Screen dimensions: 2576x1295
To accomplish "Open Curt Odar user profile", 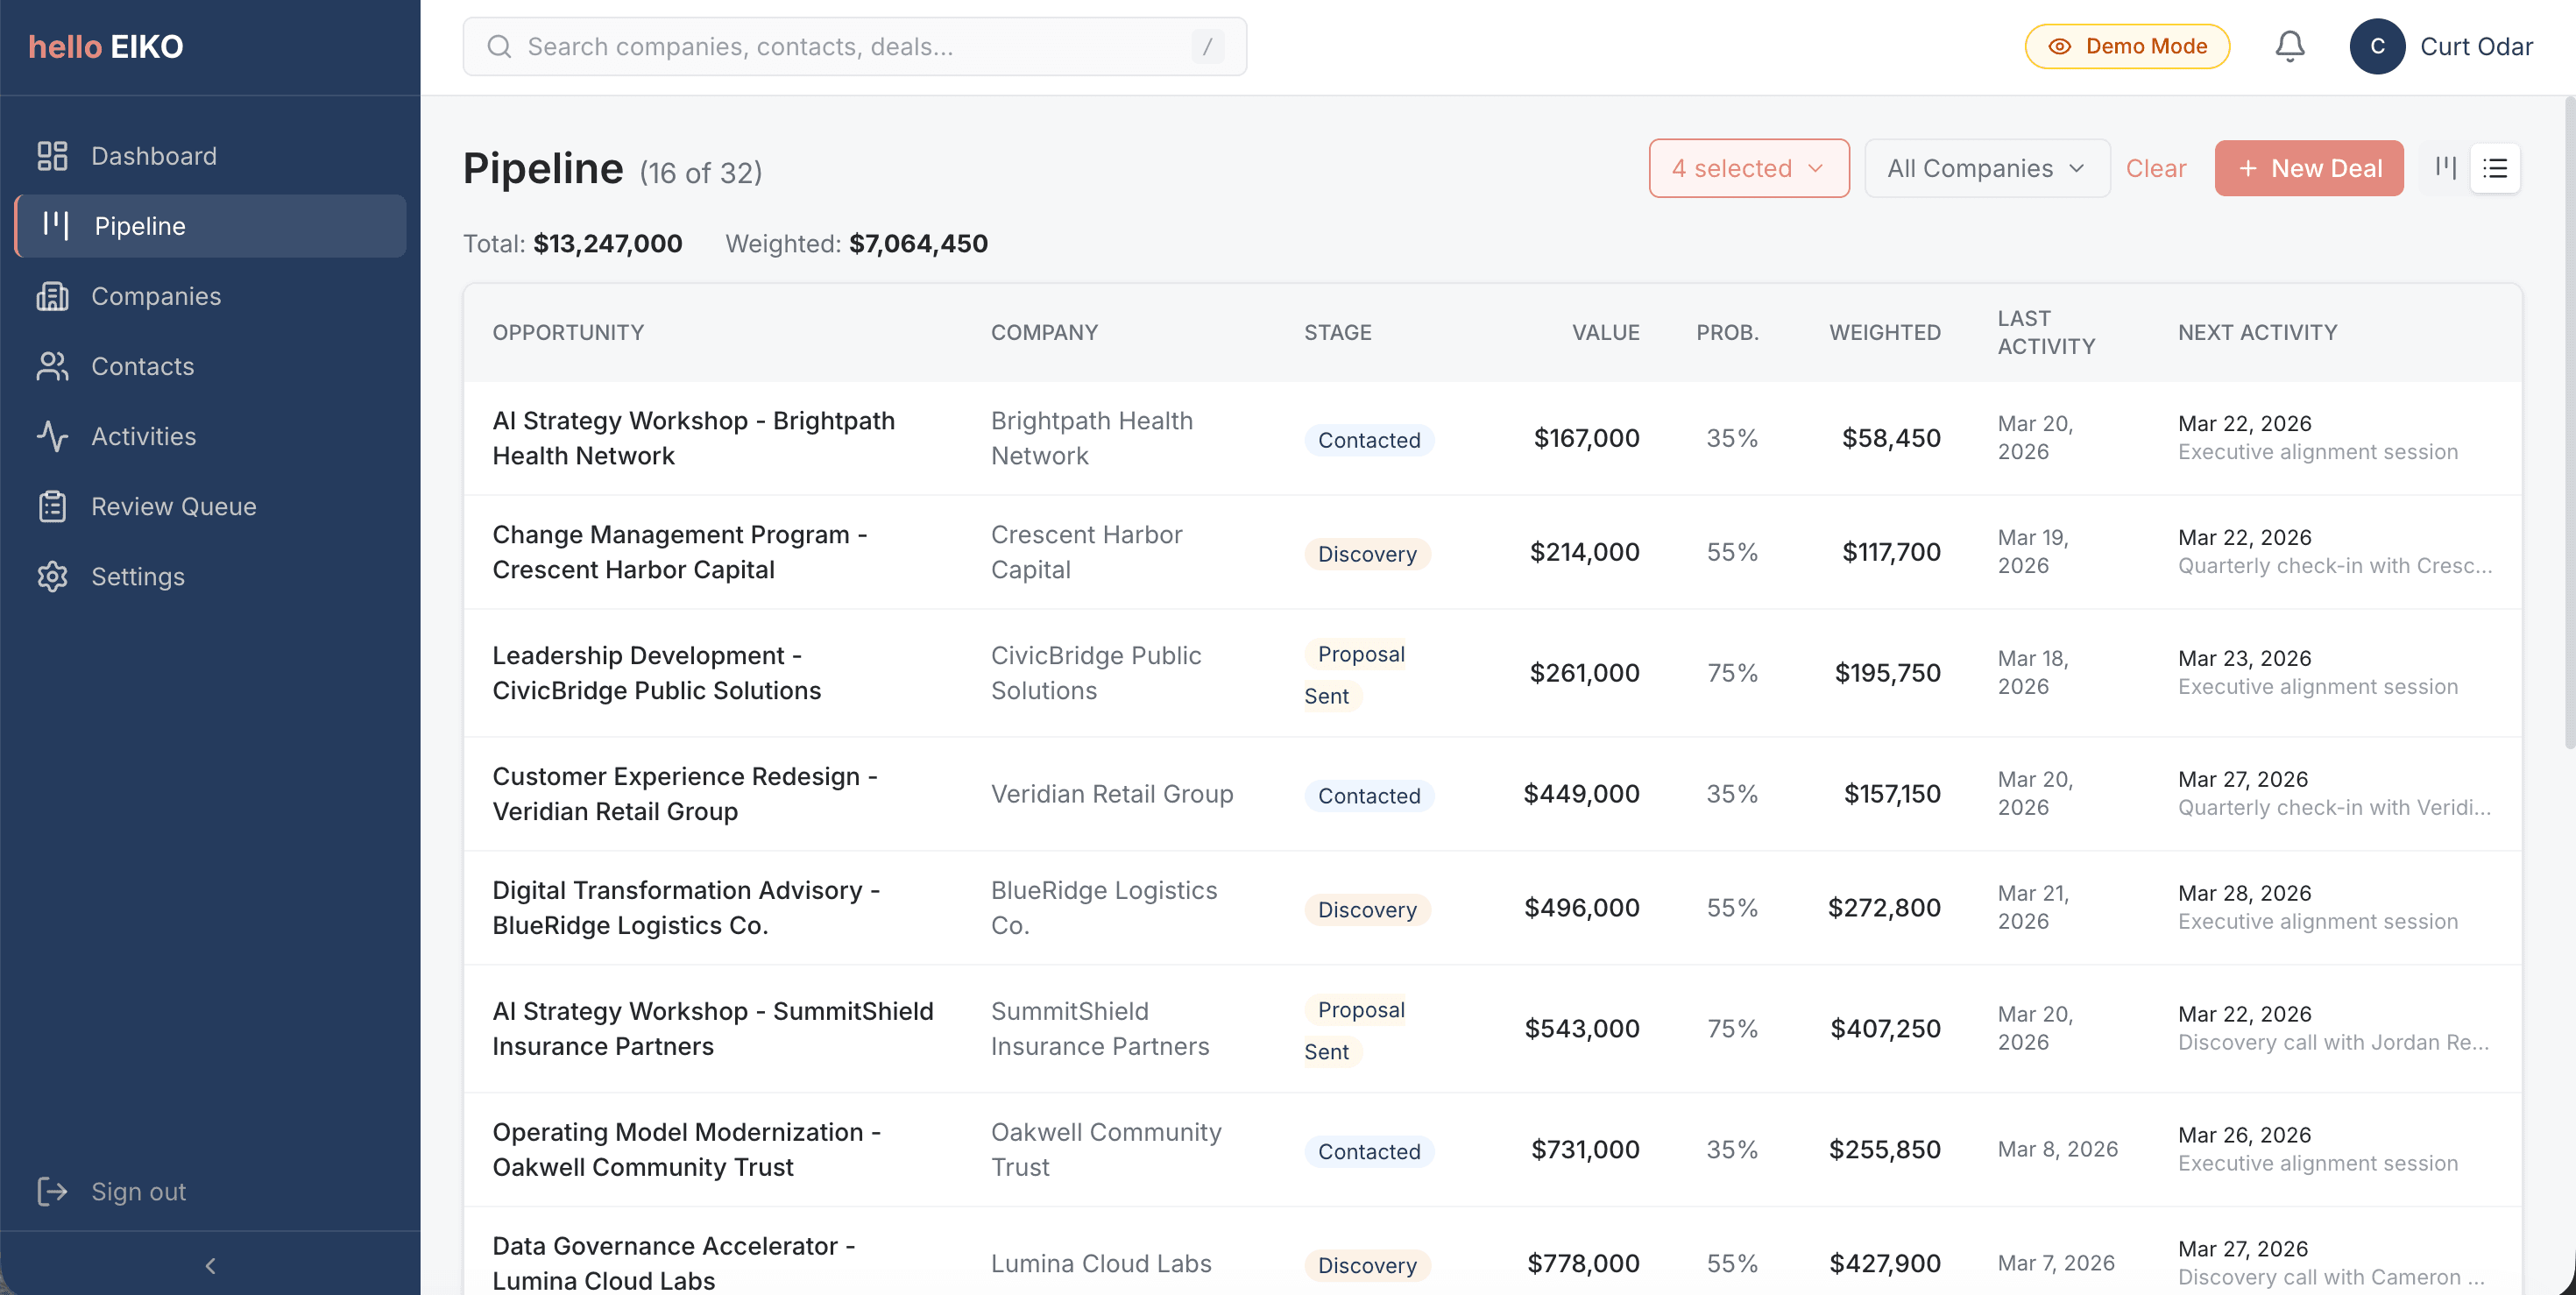I will pos(2441,46).
